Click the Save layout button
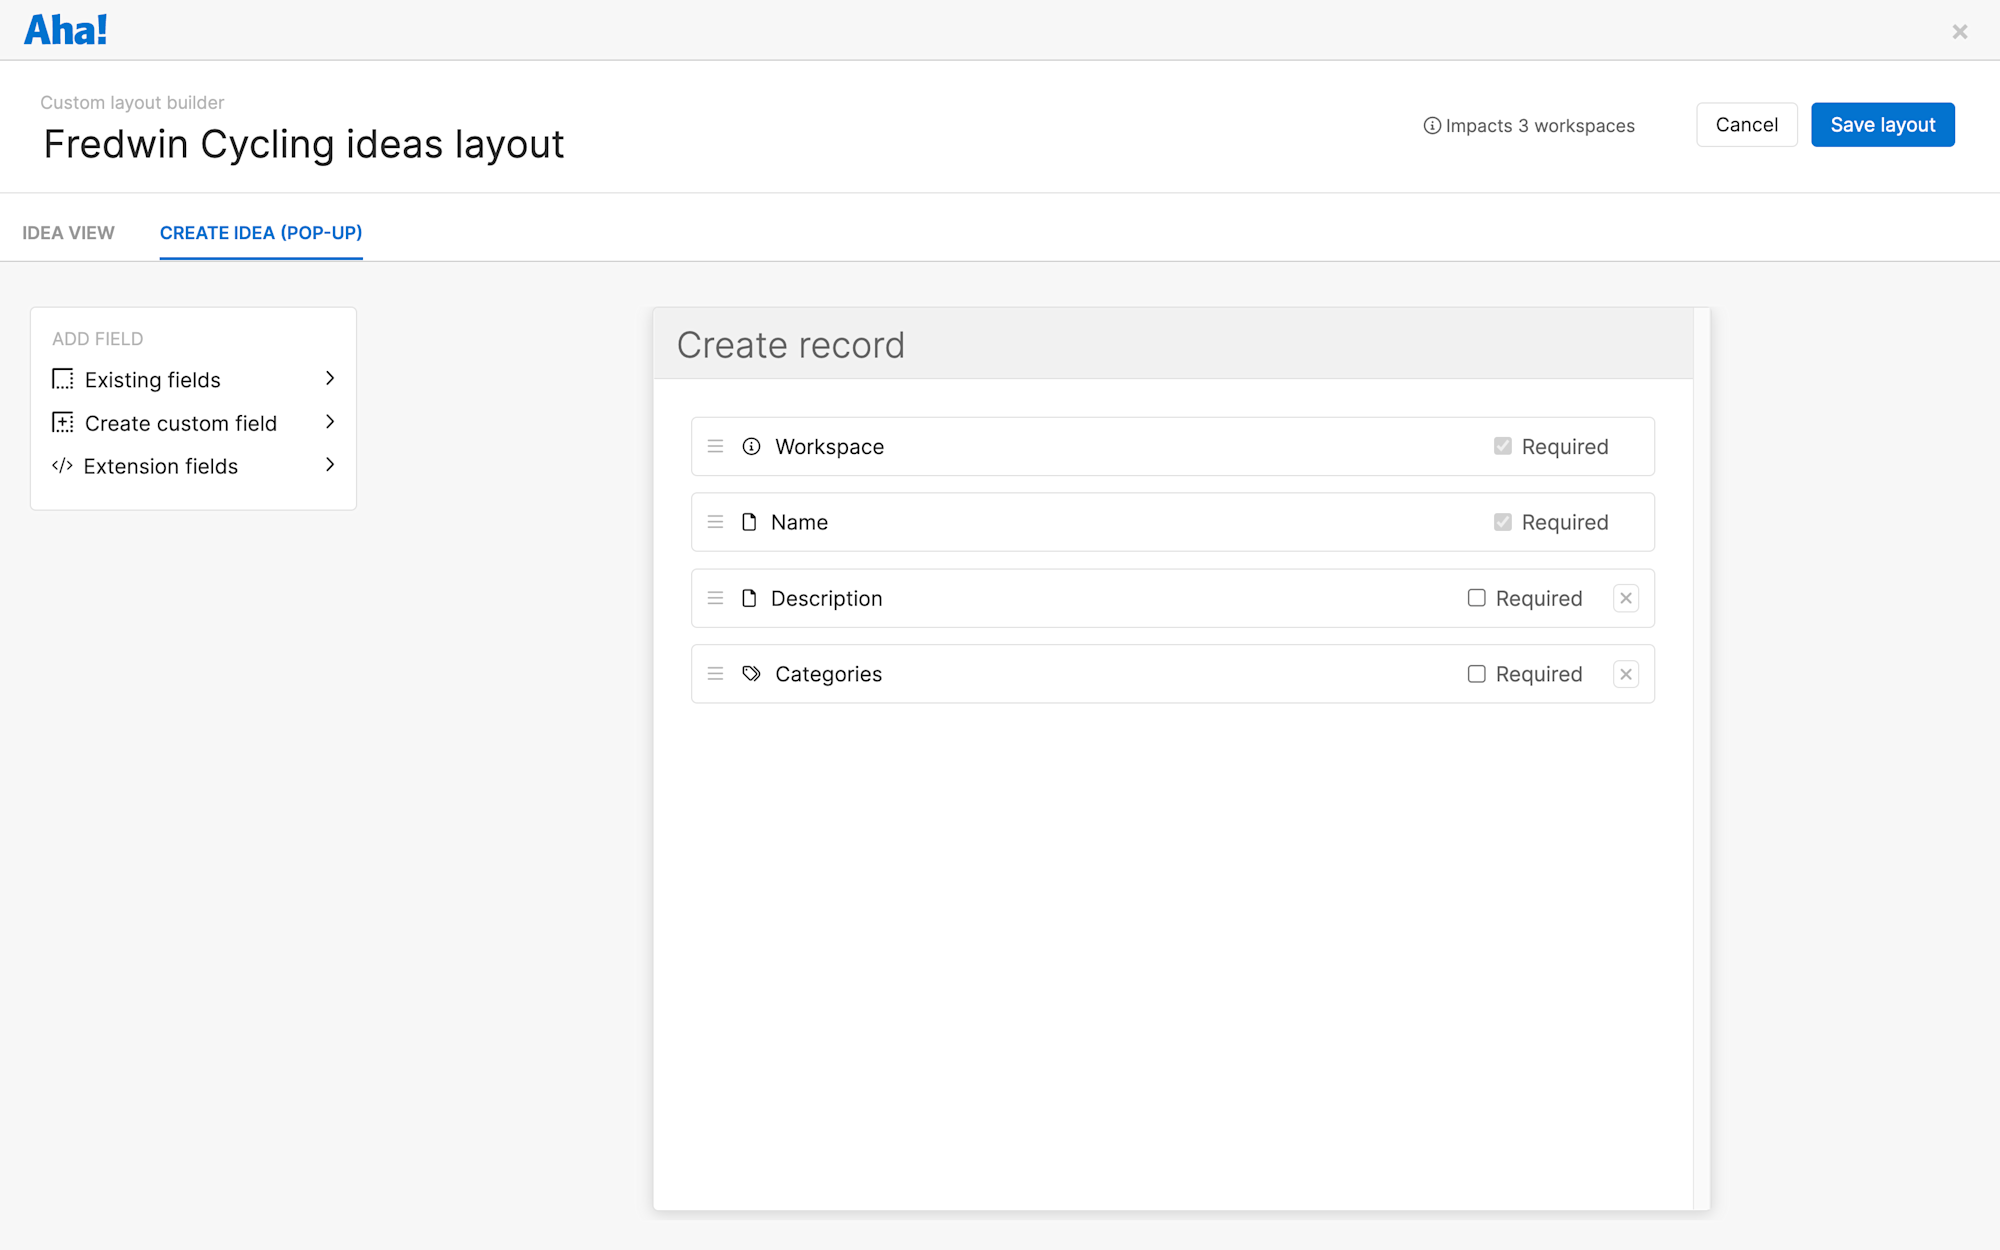Image resolution: width=2000 pixels, height=1250 pixels. [x=1882, y=125]
